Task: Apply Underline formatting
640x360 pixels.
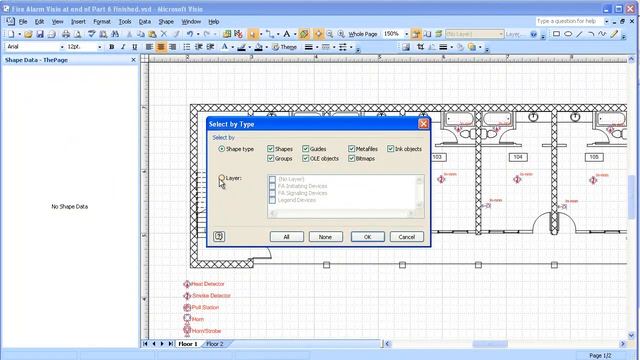Action: pos(135,47)
